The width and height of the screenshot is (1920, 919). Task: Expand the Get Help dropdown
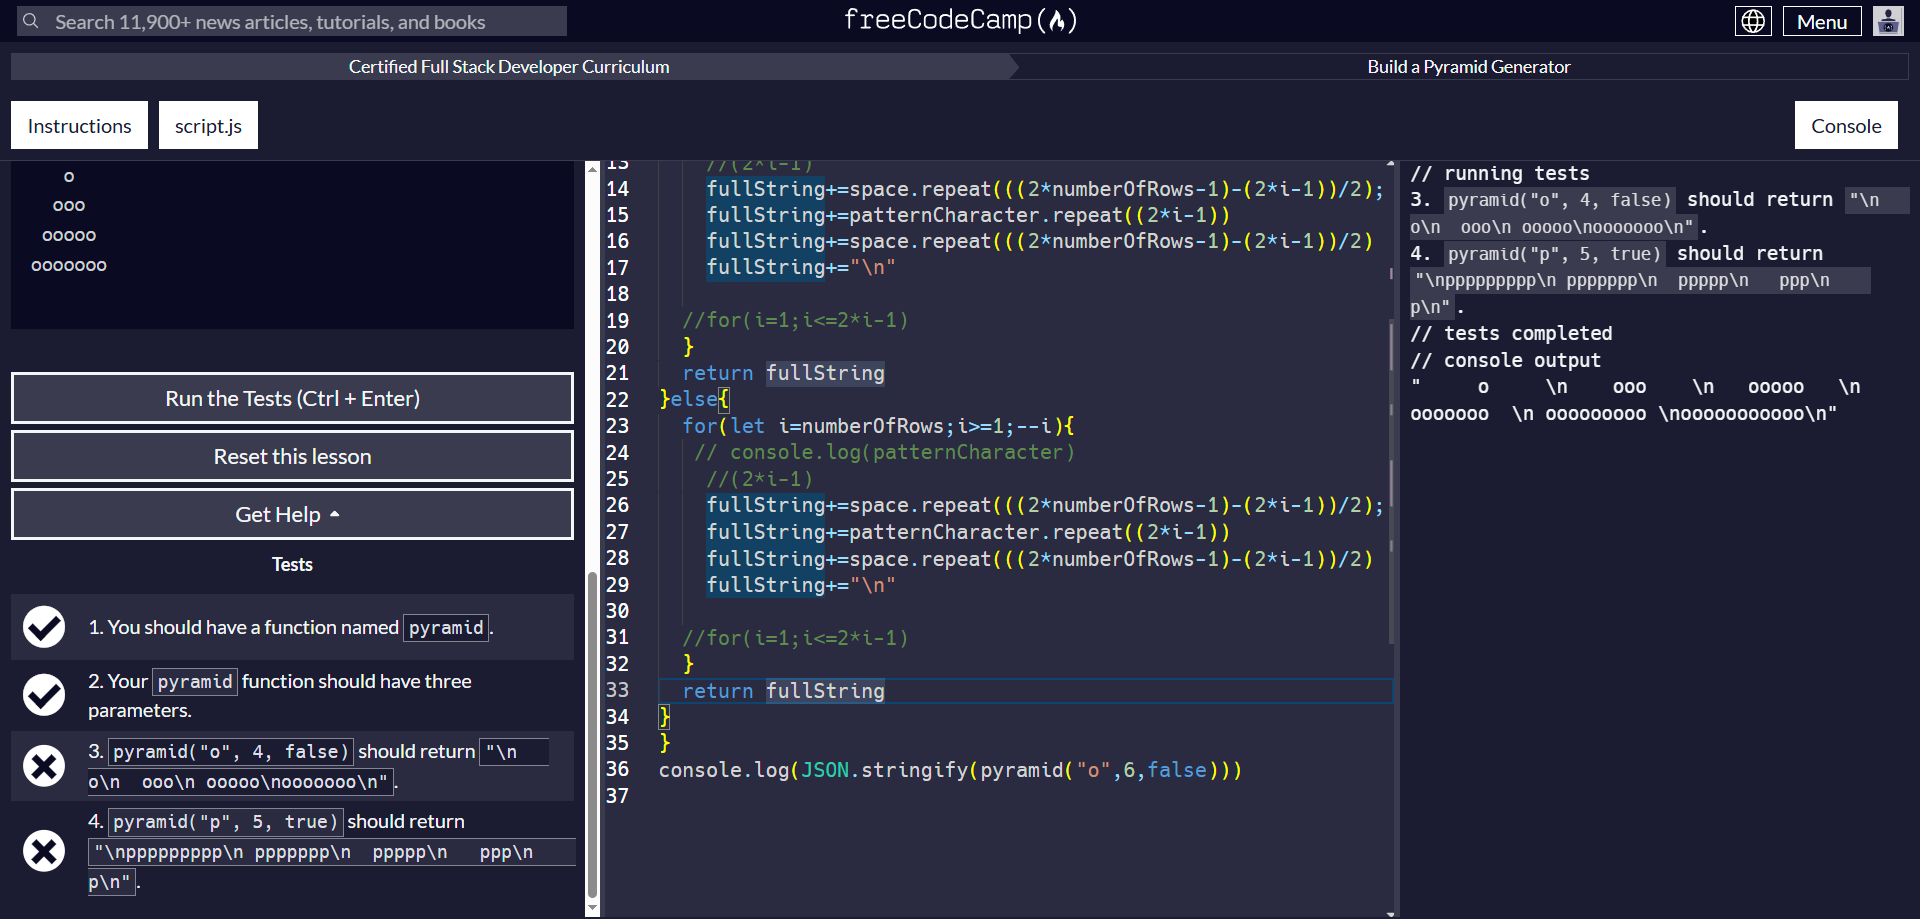[x=292, y=514]
